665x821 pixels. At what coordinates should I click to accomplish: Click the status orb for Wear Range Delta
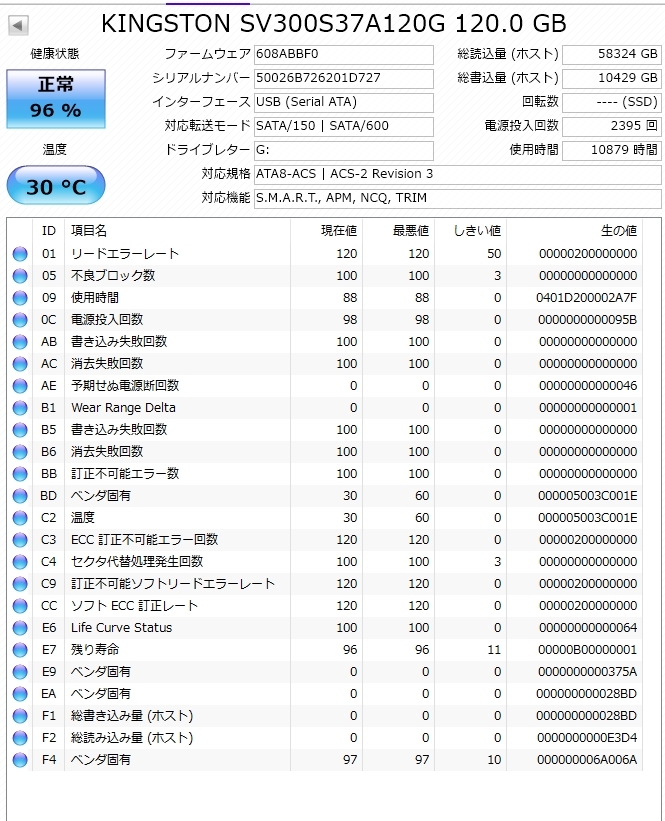pyautogui.click(x=20, y=408)
